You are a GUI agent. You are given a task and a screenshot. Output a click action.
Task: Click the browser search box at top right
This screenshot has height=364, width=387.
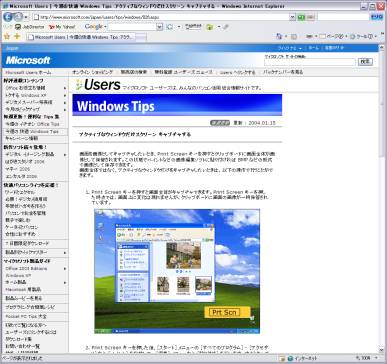(343, 17)
